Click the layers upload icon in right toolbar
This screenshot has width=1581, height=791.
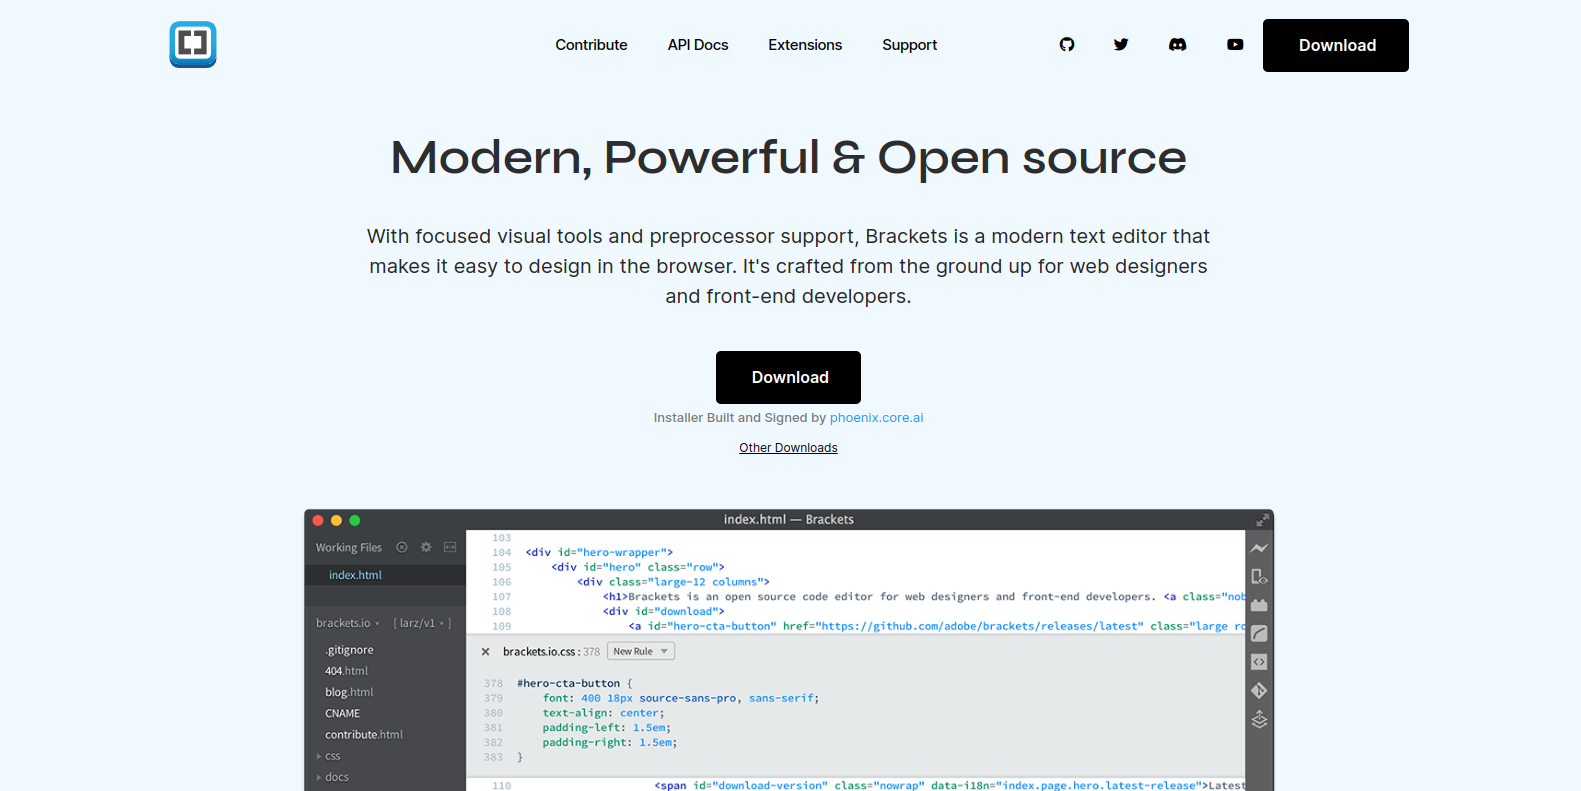pos(1259,720)
